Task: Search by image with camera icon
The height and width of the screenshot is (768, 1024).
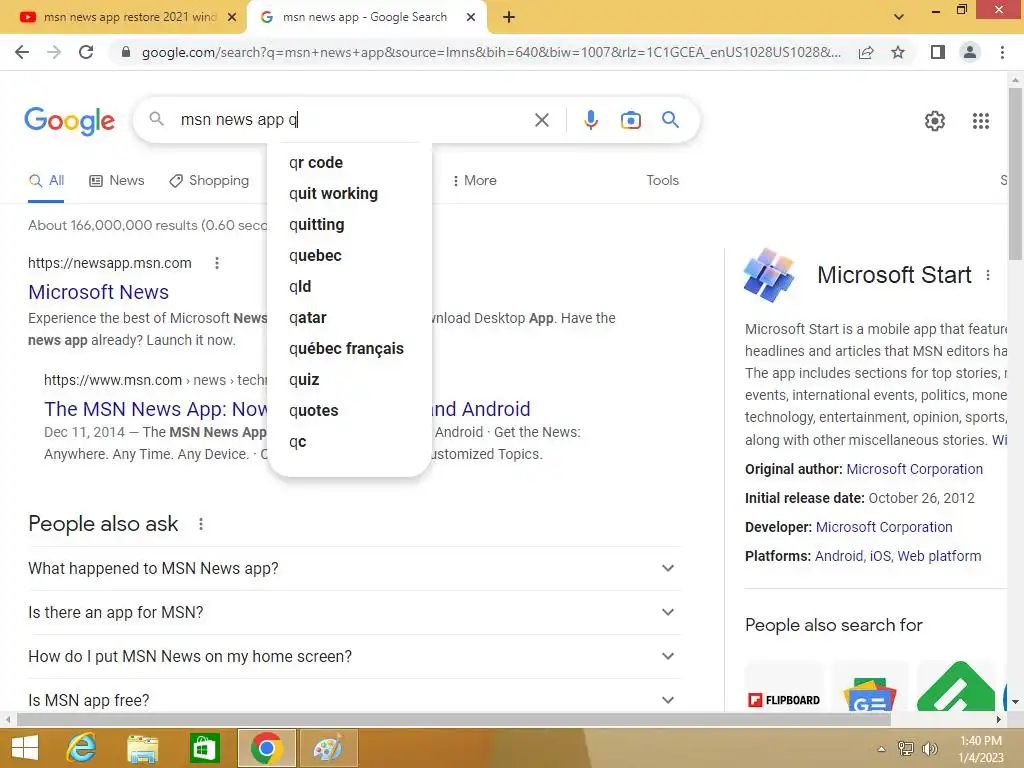Action: point(630,120)
